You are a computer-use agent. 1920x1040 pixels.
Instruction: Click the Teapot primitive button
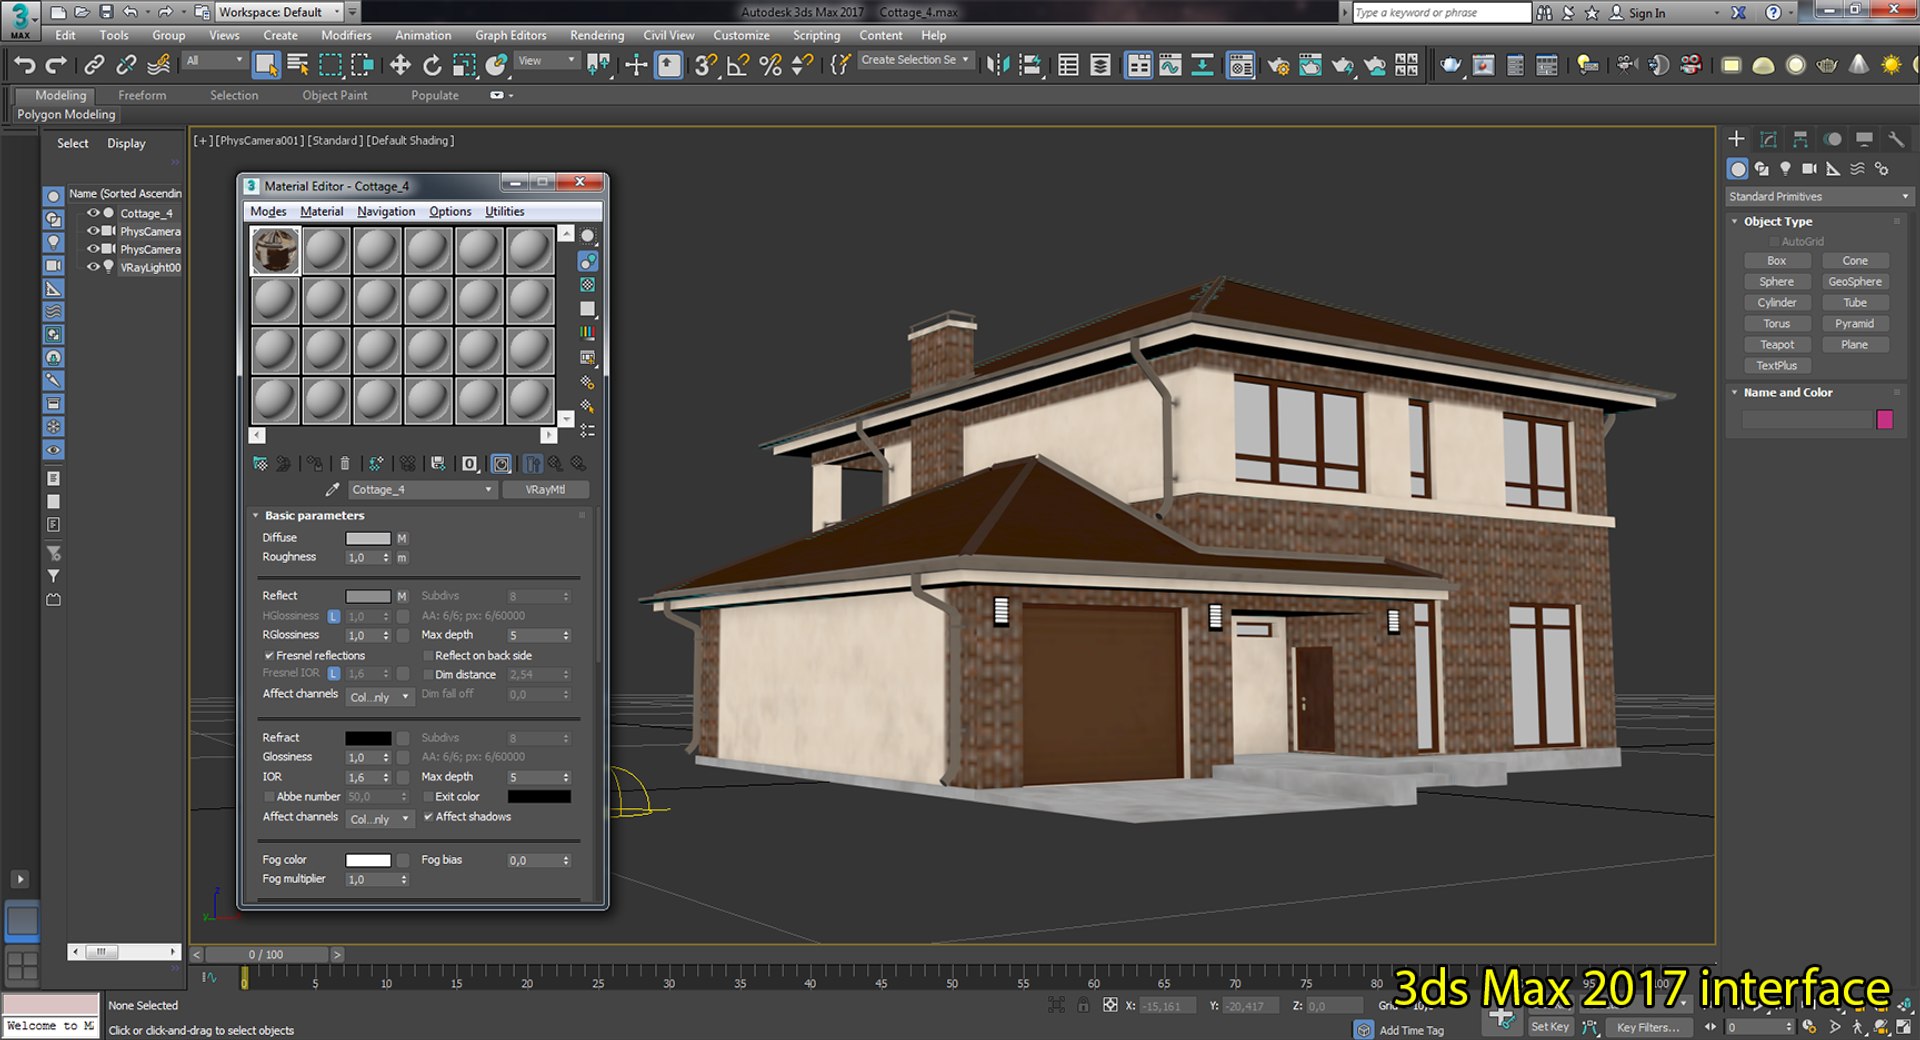point(1776,345)
